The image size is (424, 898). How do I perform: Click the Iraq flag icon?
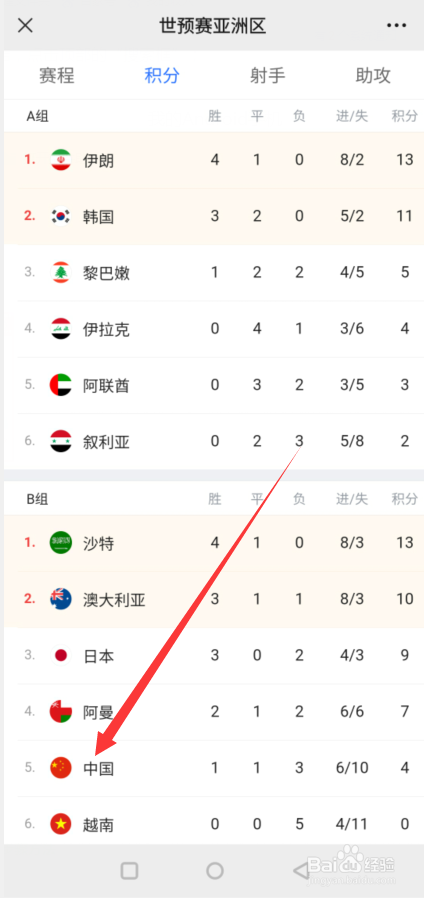pyautogui.click(x=61, y=329)
